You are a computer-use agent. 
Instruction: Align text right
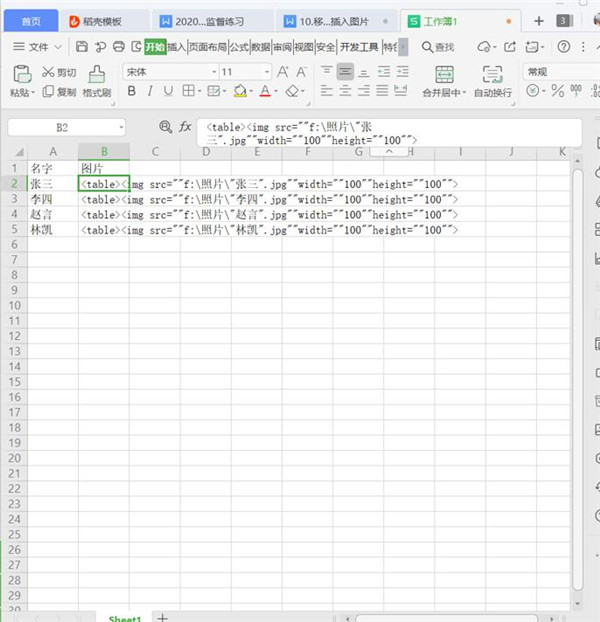(364, 91)
